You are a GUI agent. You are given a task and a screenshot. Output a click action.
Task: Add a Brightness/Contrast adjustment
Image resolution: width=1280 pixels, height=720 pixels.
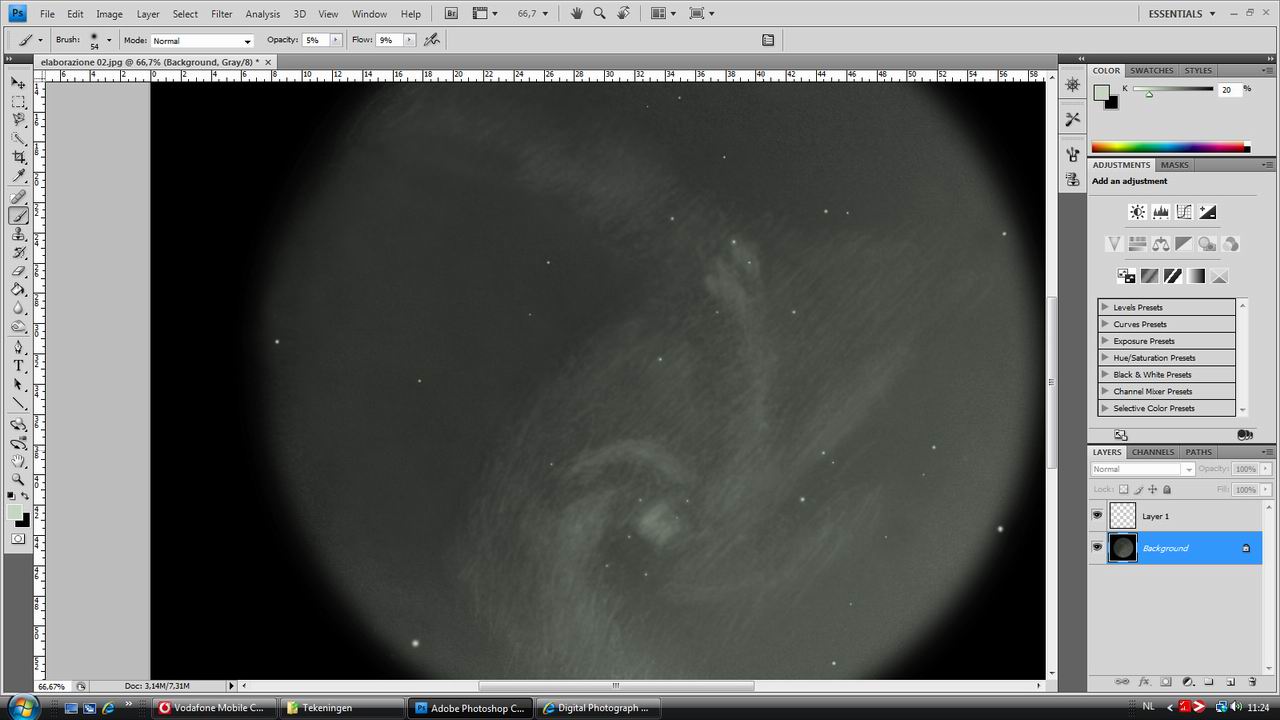(1137, 212)
